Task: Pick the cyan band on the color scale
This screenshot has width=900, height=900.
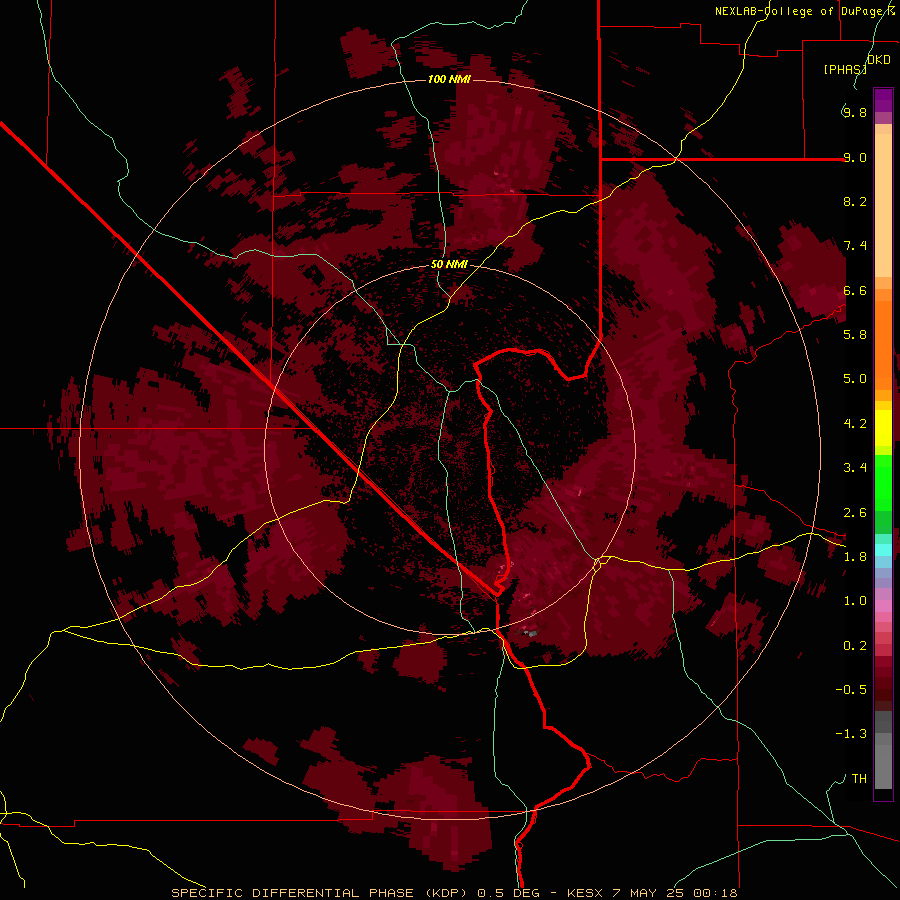Action: click(883, 549)
